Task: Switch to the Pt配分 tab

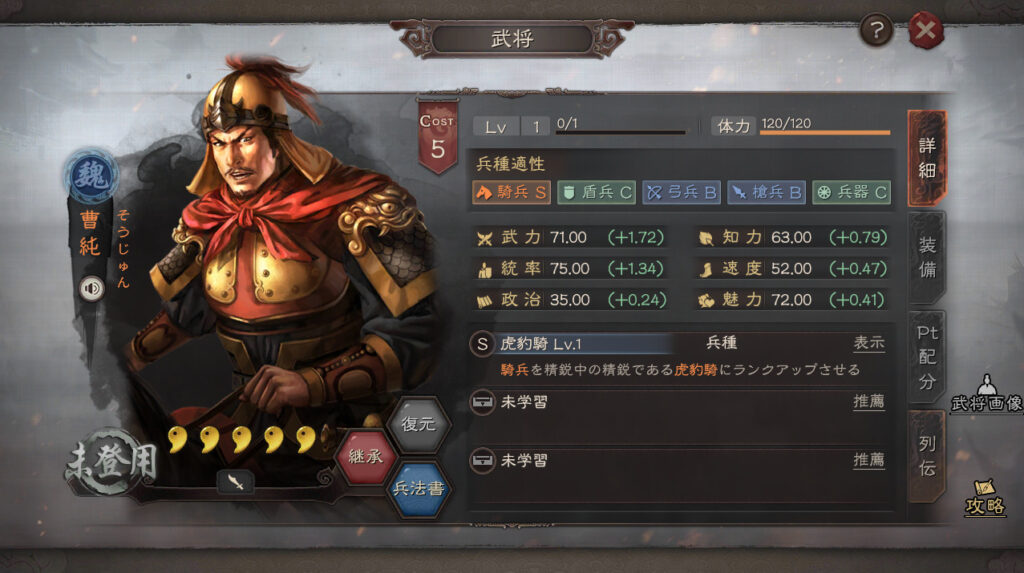Action: click(x=927, y=357)
